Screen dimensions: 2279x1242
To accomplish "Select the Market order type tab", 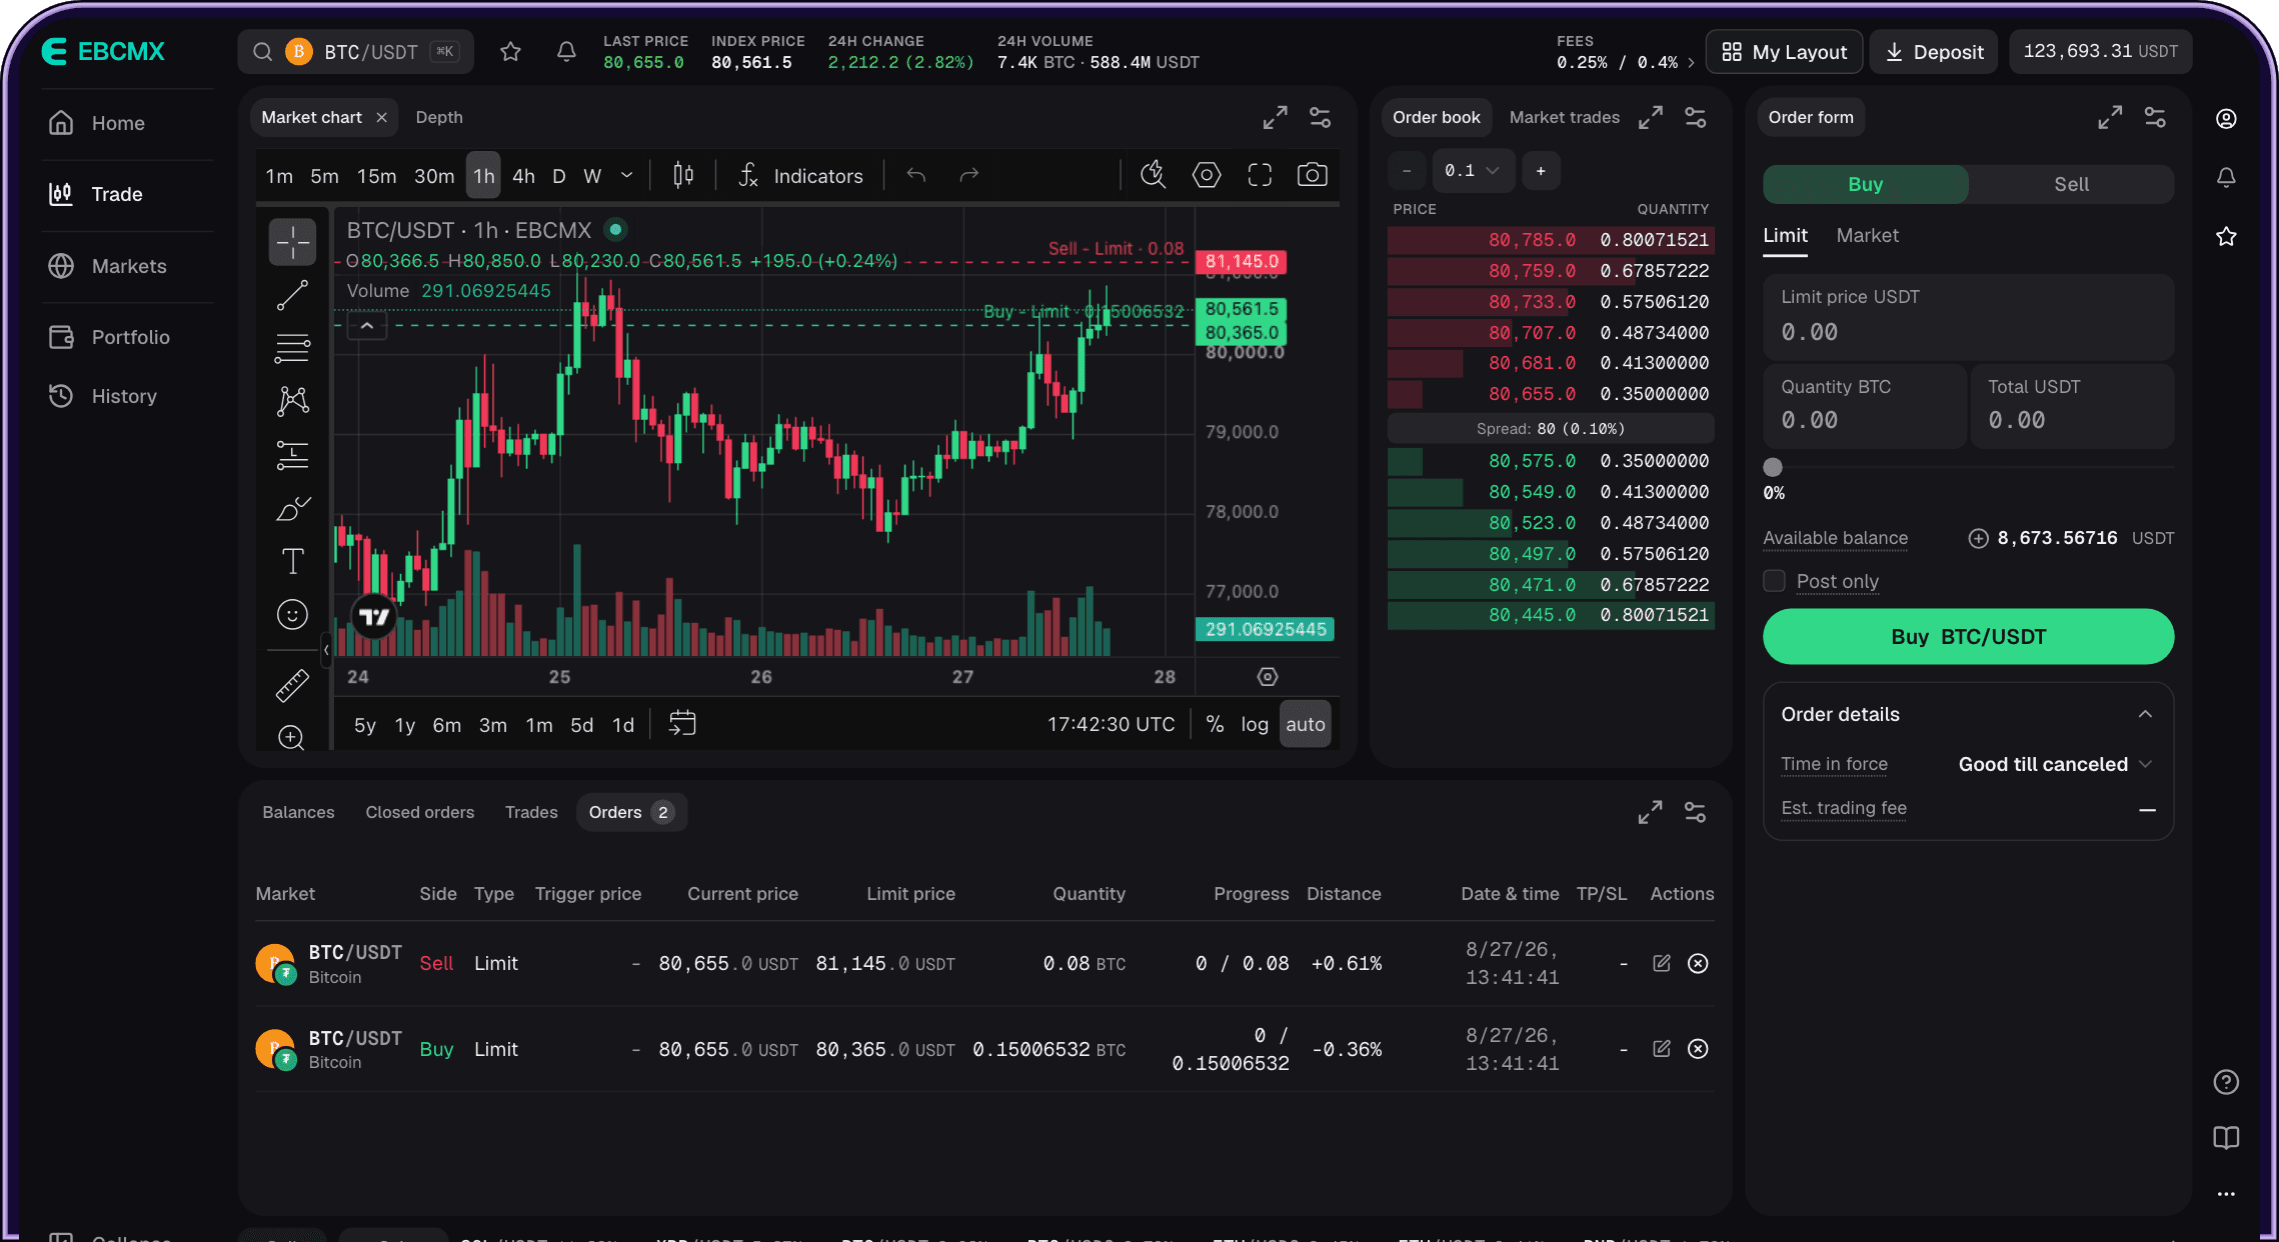I will coord(1867,236).
